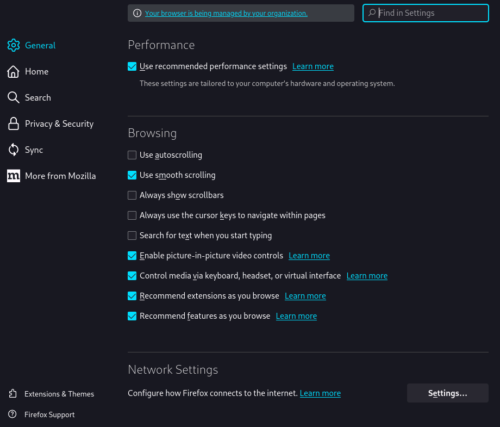The width and height of the screenshot is (500, 427).
Task: Click the Privacy & Security lock icon
Action: [13, 124]
